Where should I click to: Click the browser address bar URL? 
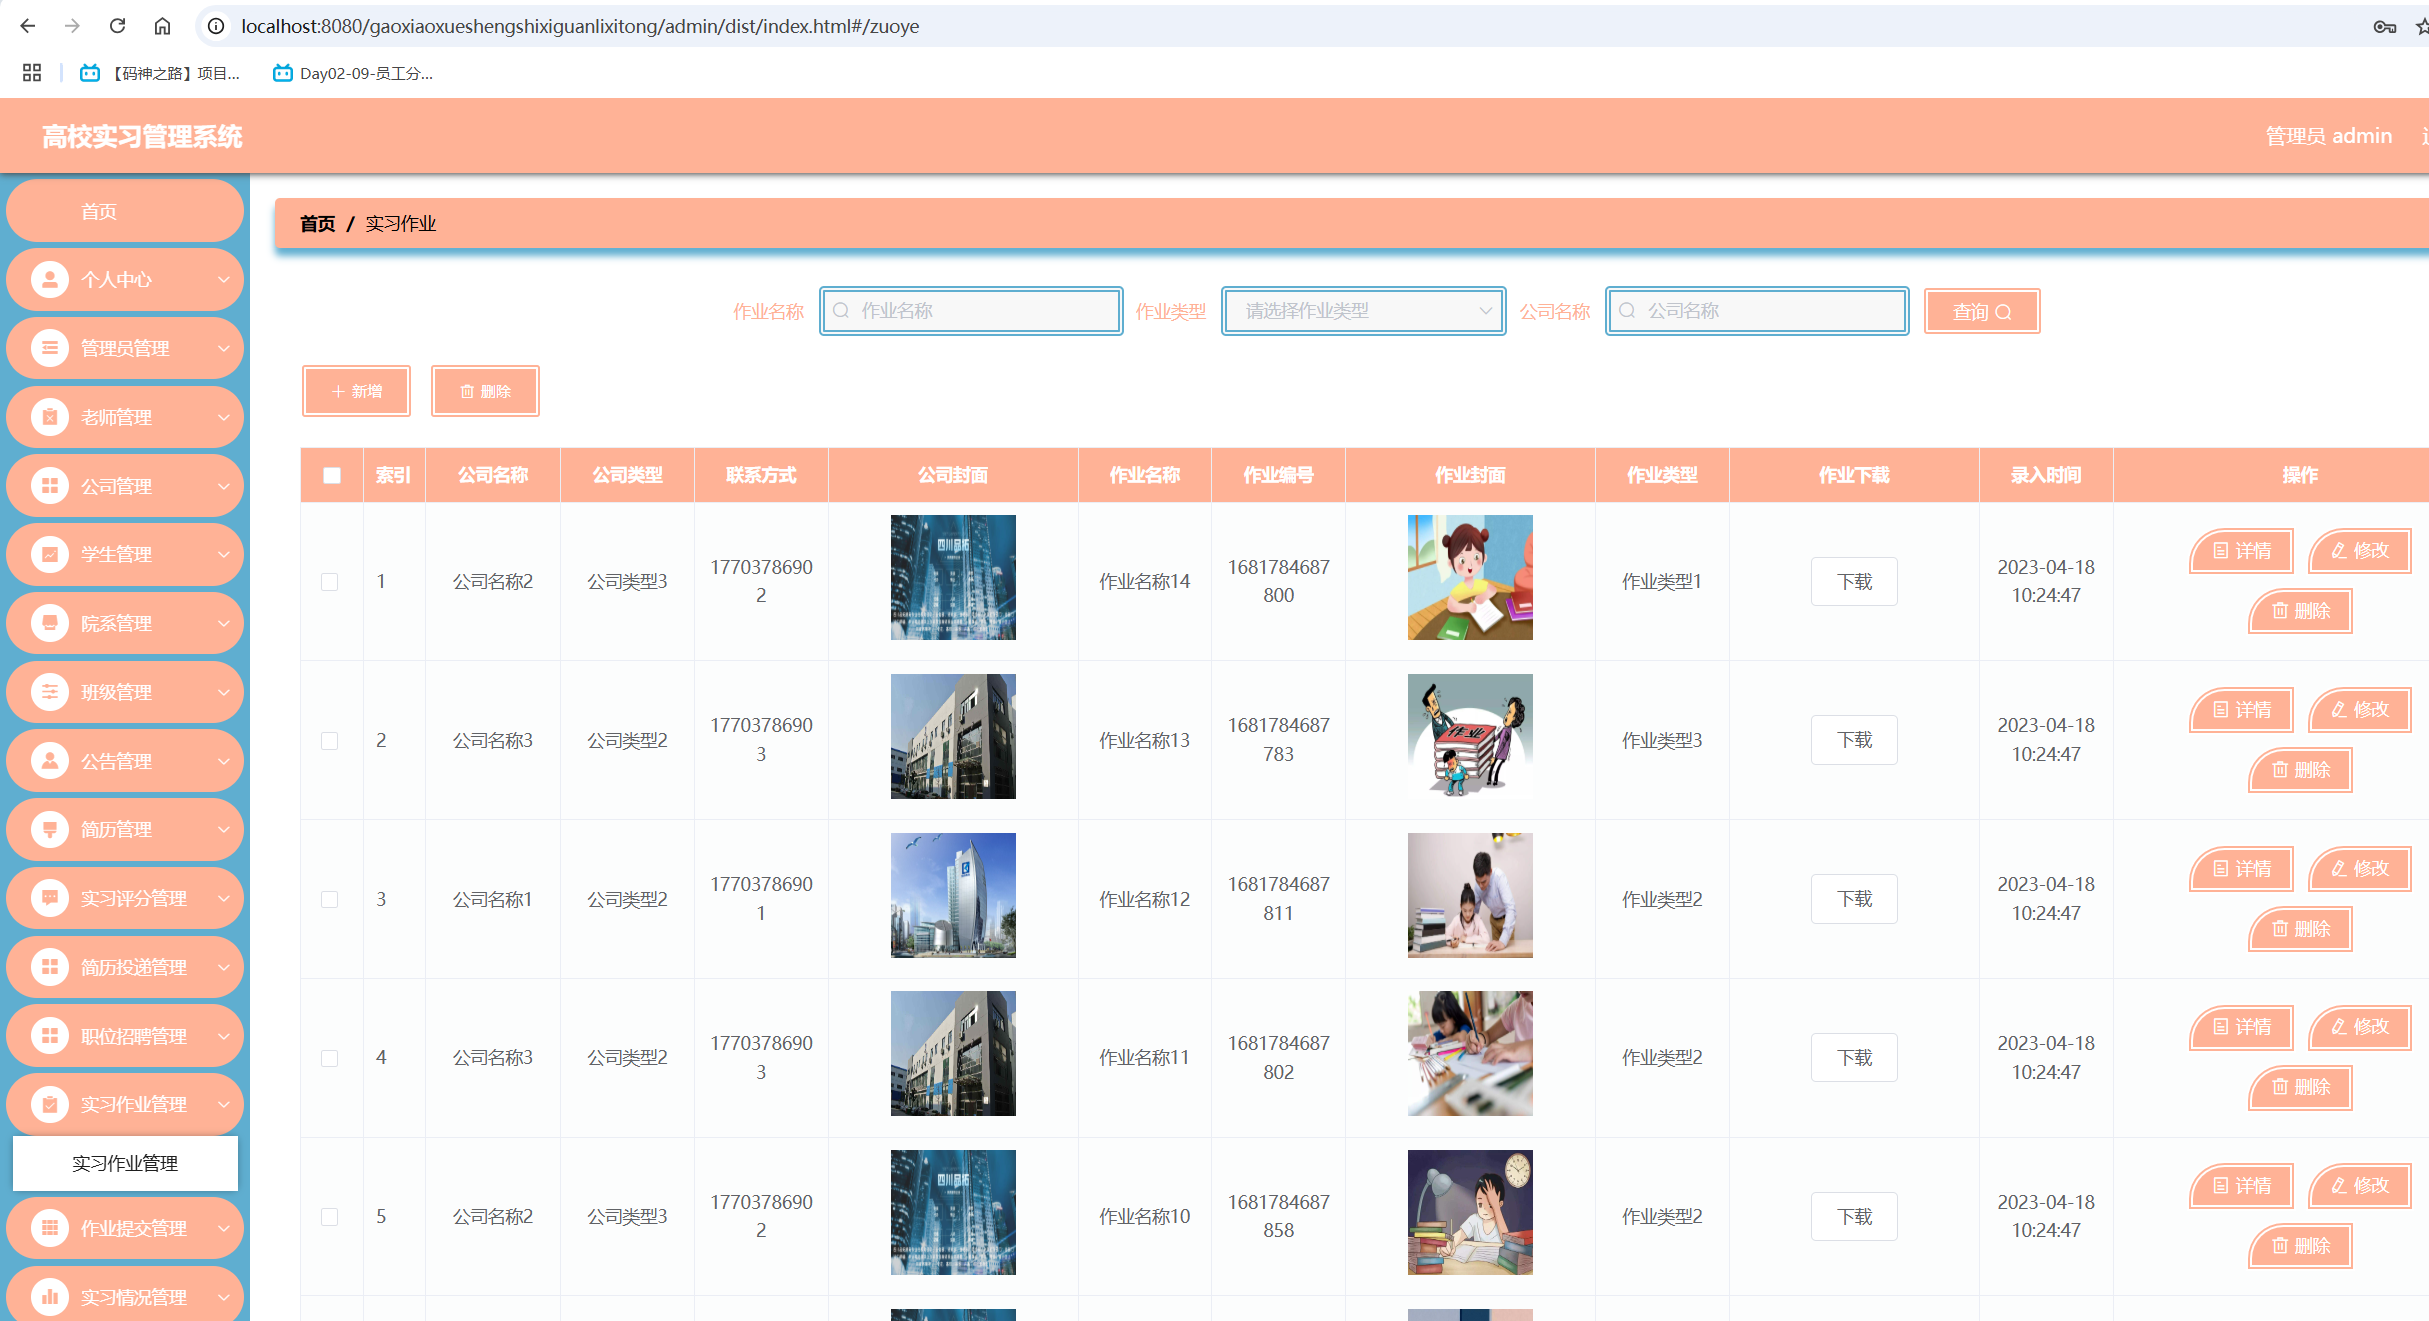point(580,26)
